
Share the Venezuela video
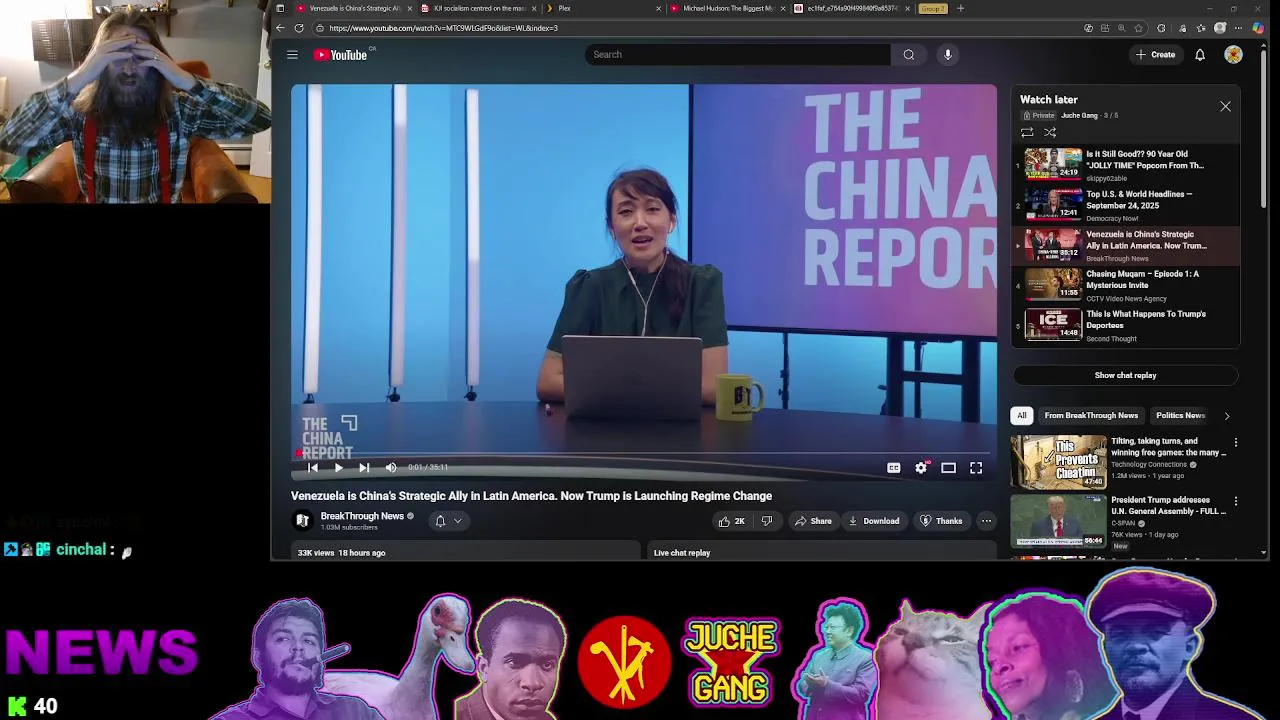click(x=813, y=521)
